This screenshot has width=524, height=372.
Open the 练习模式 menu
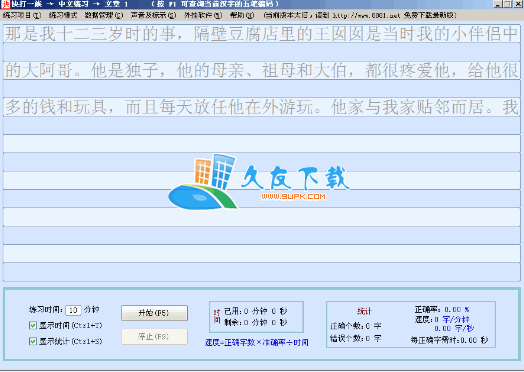tap(63, 15)
